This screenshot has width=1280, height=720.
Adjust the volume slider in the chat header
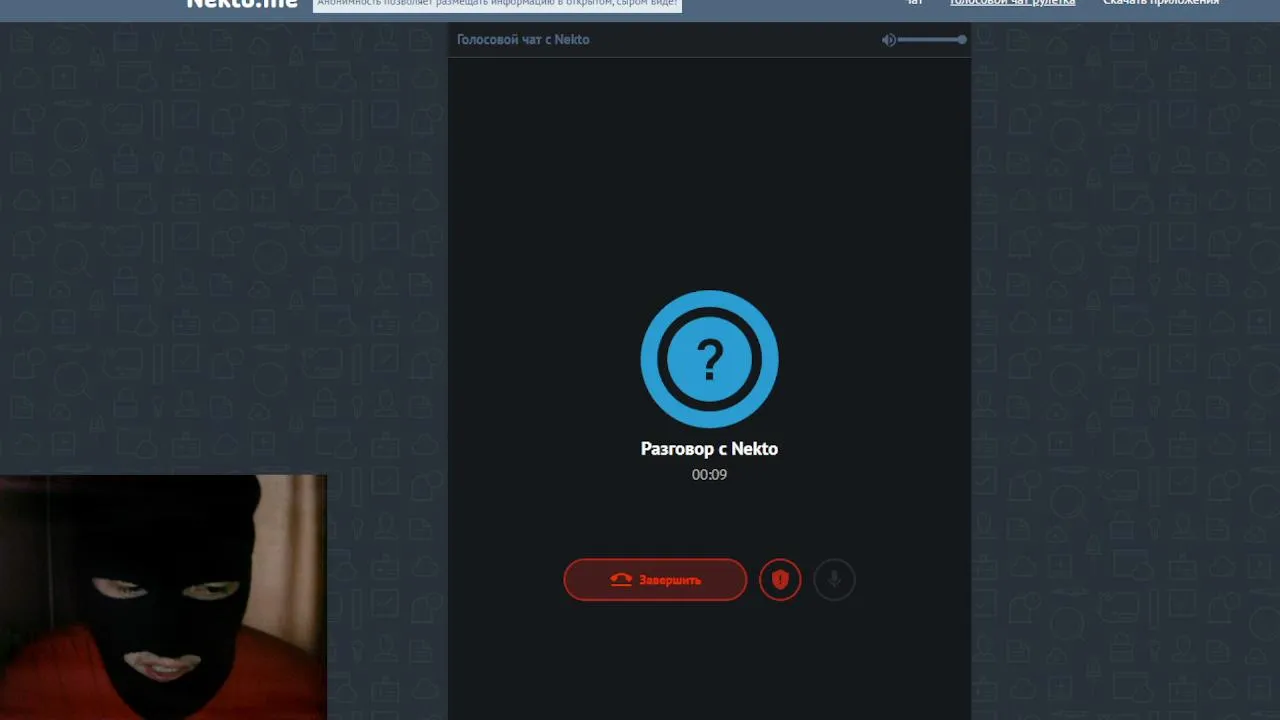[932, 40]
